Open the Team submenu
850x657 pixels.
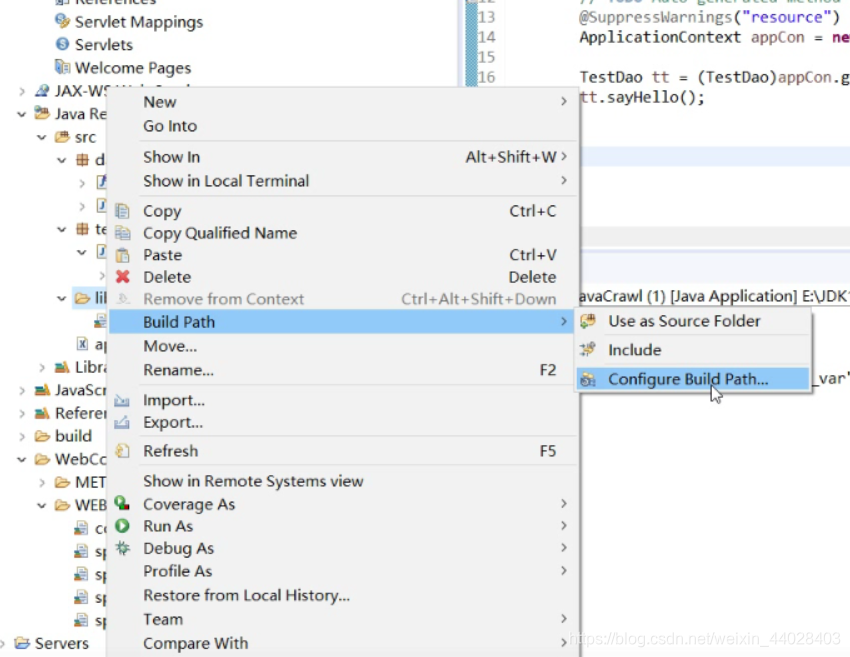(343, 619)
